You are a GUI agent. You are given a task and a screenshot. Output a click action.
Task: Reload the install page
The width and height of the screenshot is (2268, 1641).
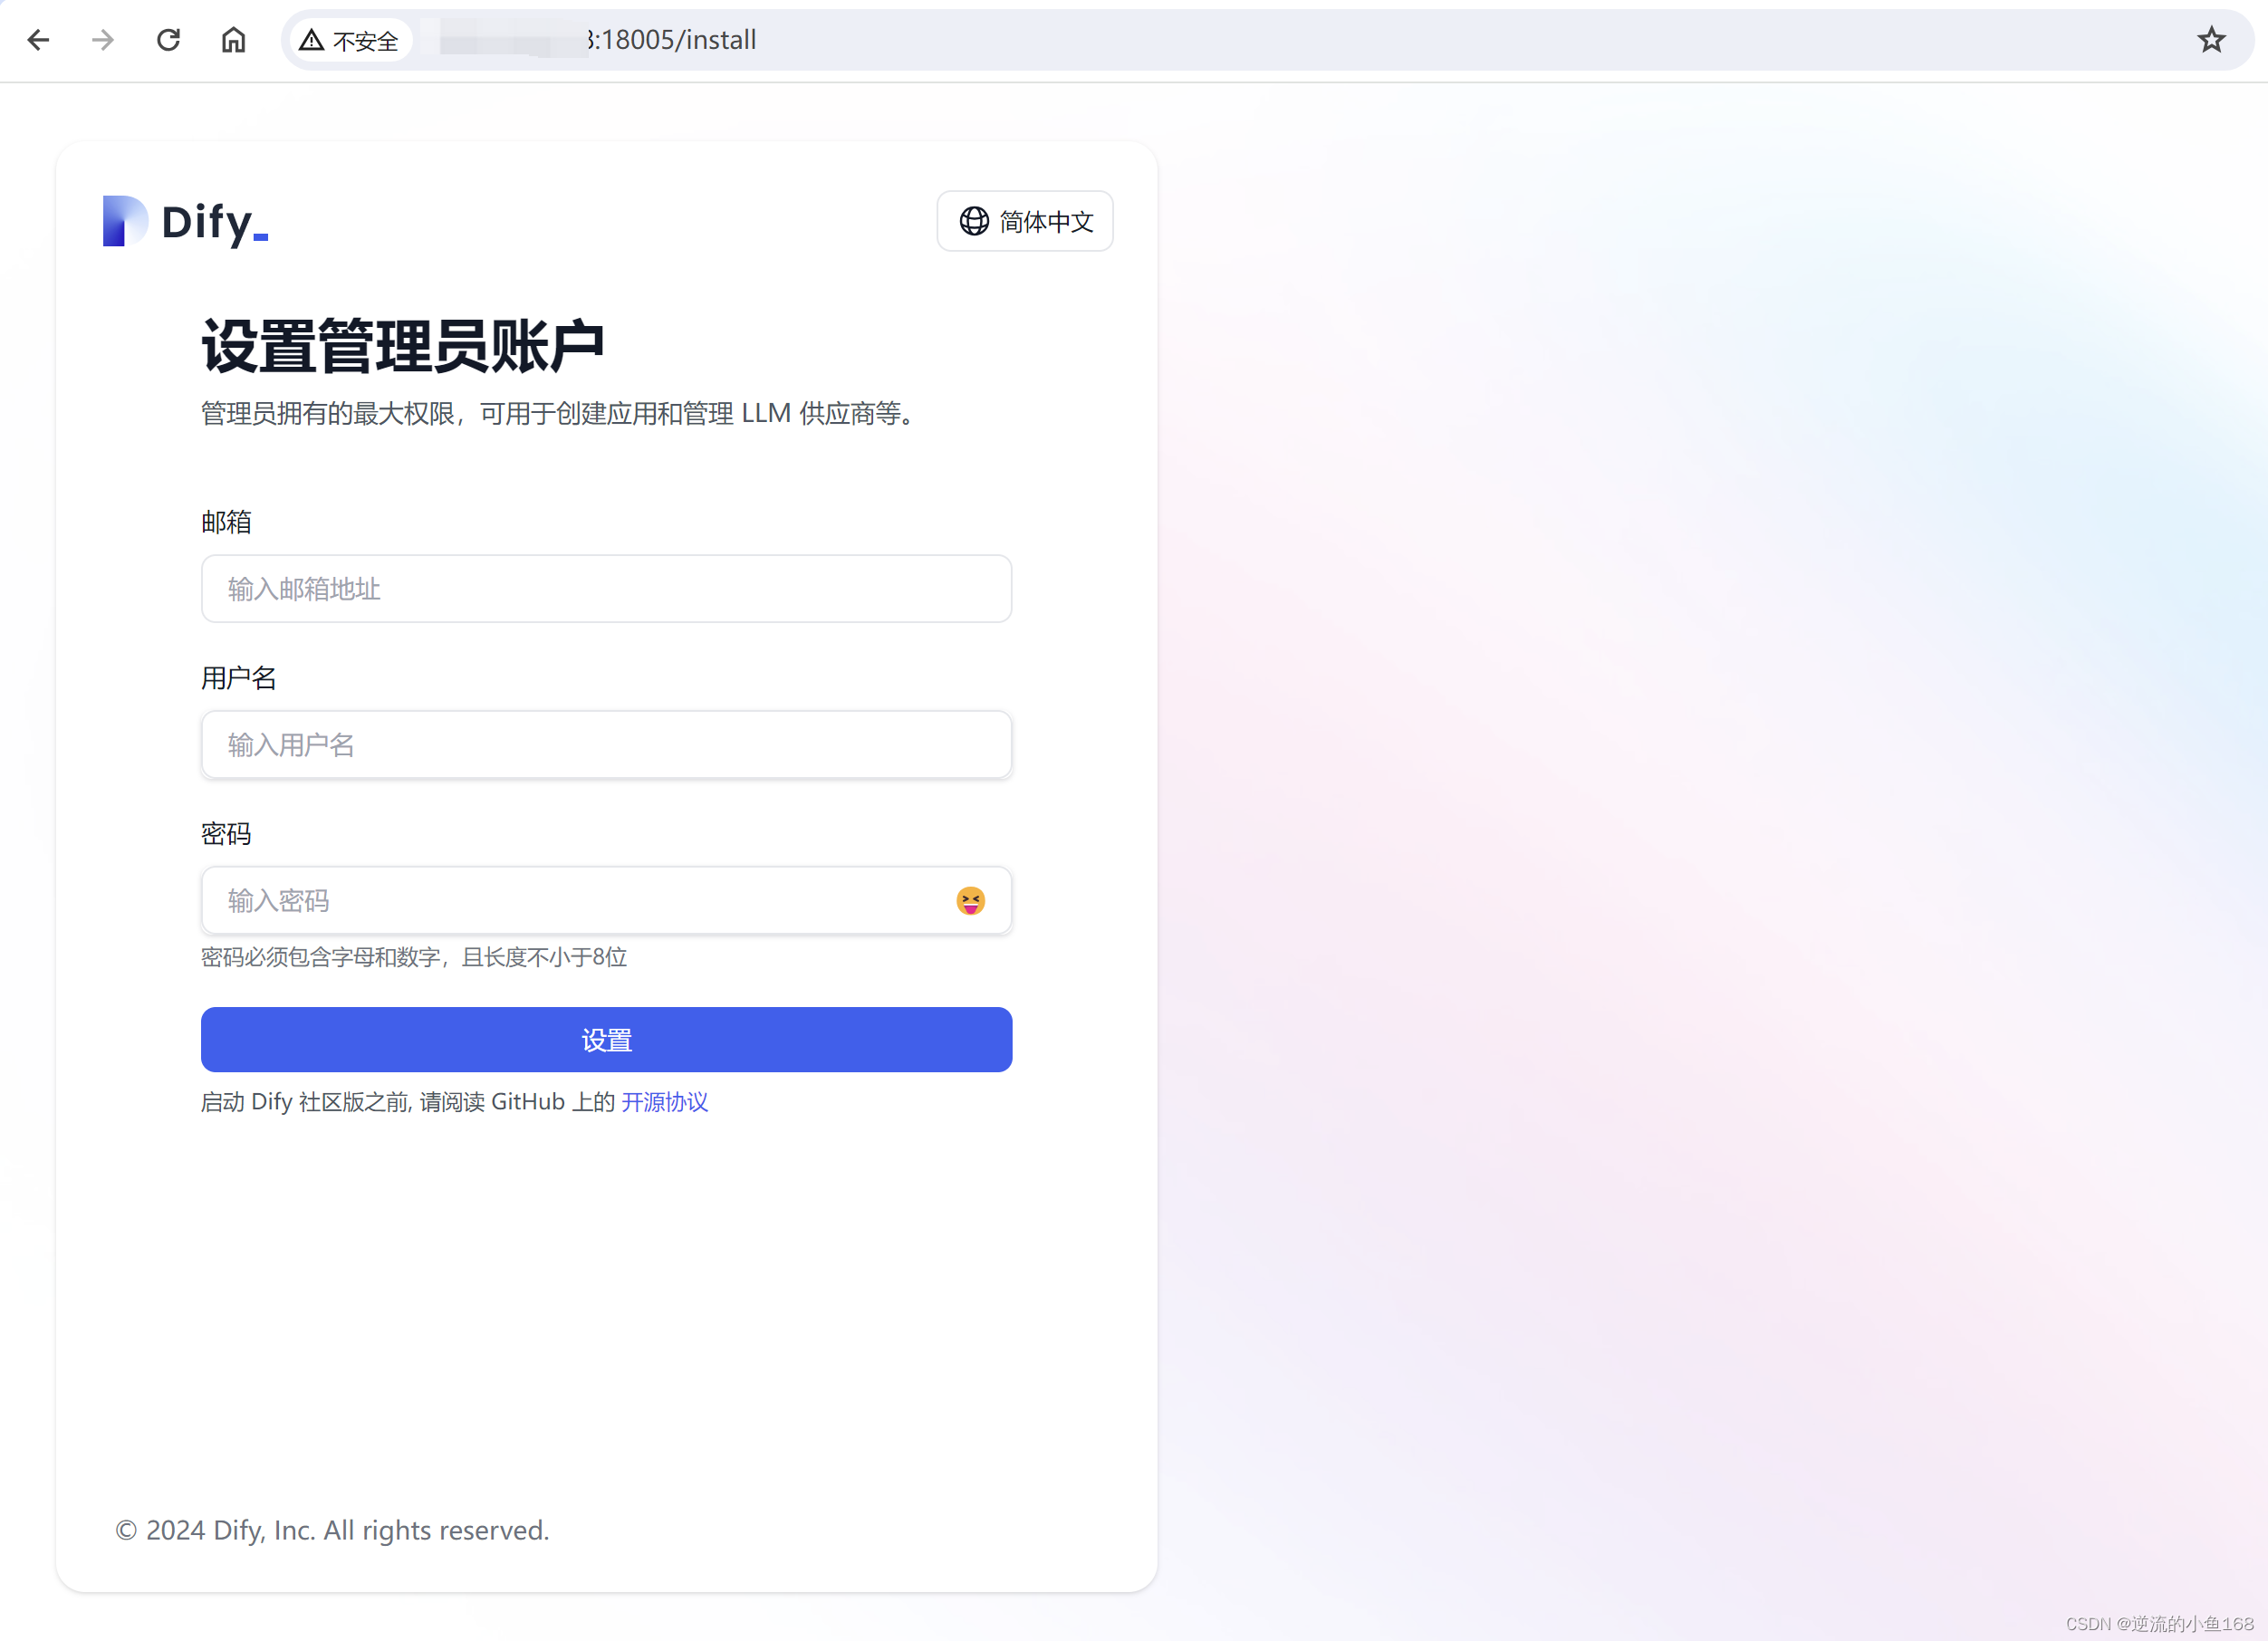pyautogui.click(x=168, y=40)
